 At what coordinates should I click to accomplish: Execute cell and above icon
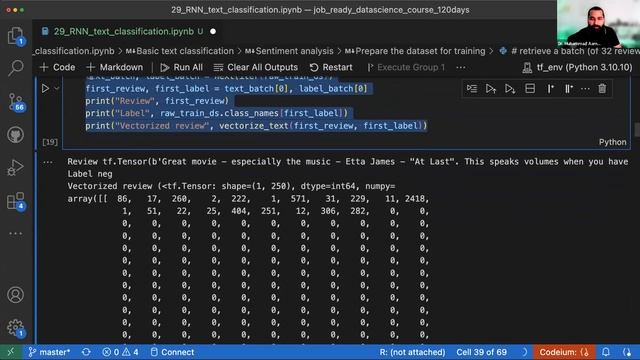tap(491, 89)
